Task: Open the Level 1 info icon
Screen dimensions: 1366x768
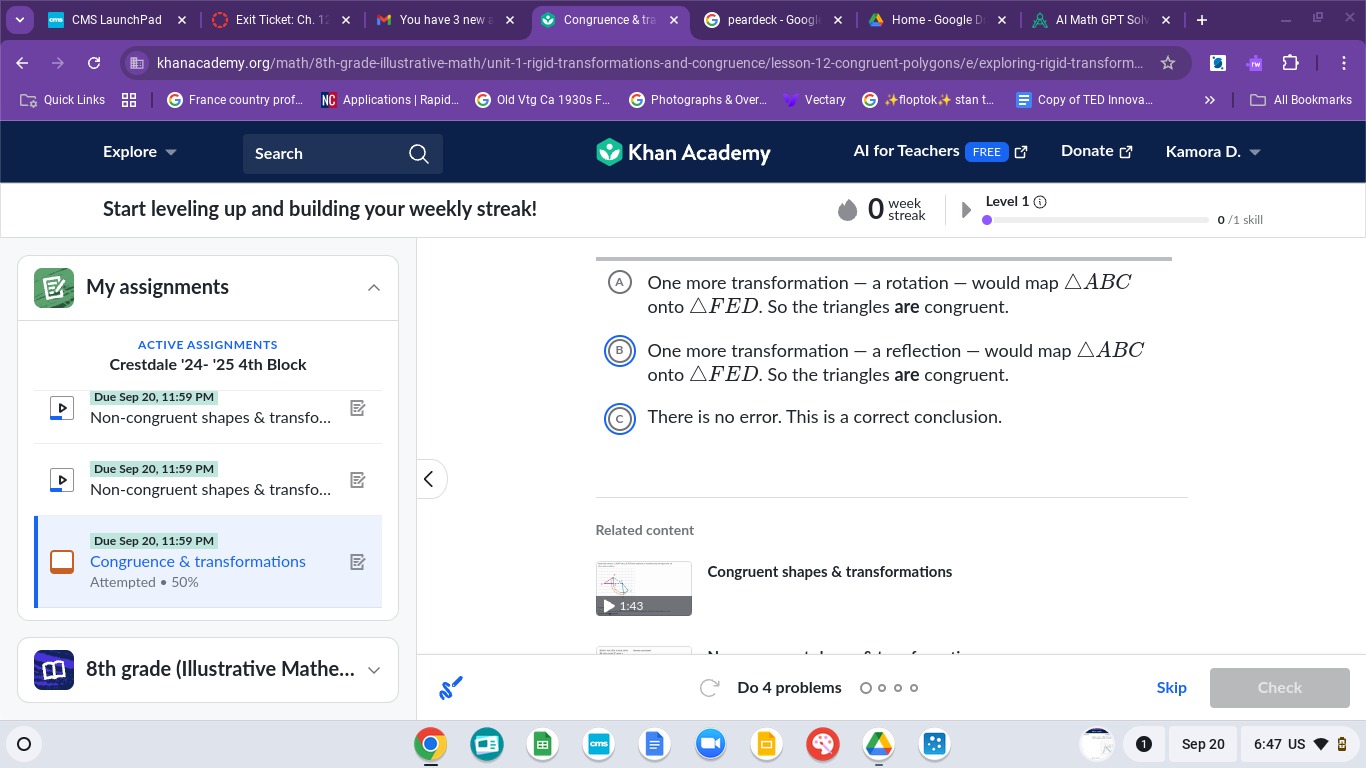Action: tap(1040, 202)
